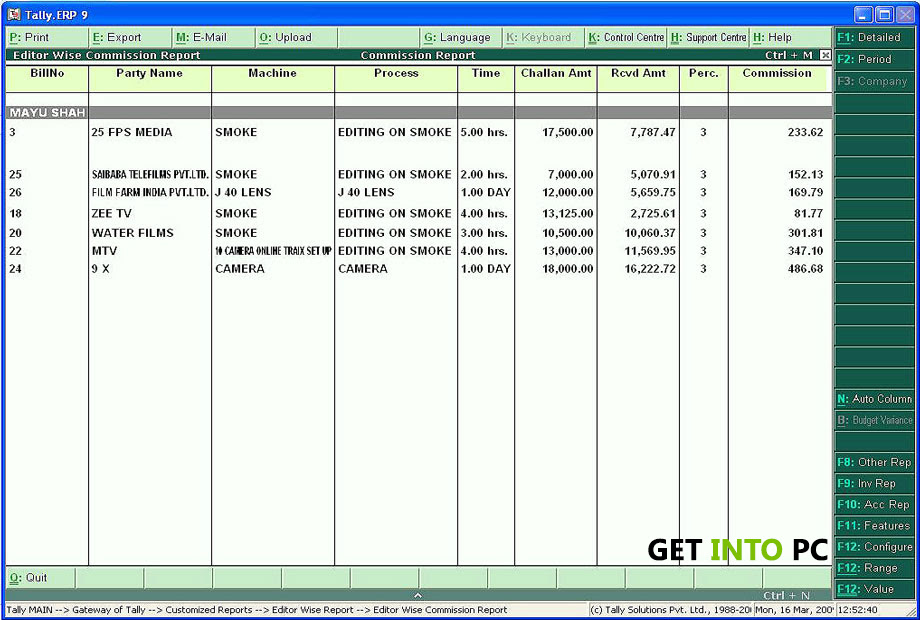Select the O: Upload button

(x=296, y=37)
